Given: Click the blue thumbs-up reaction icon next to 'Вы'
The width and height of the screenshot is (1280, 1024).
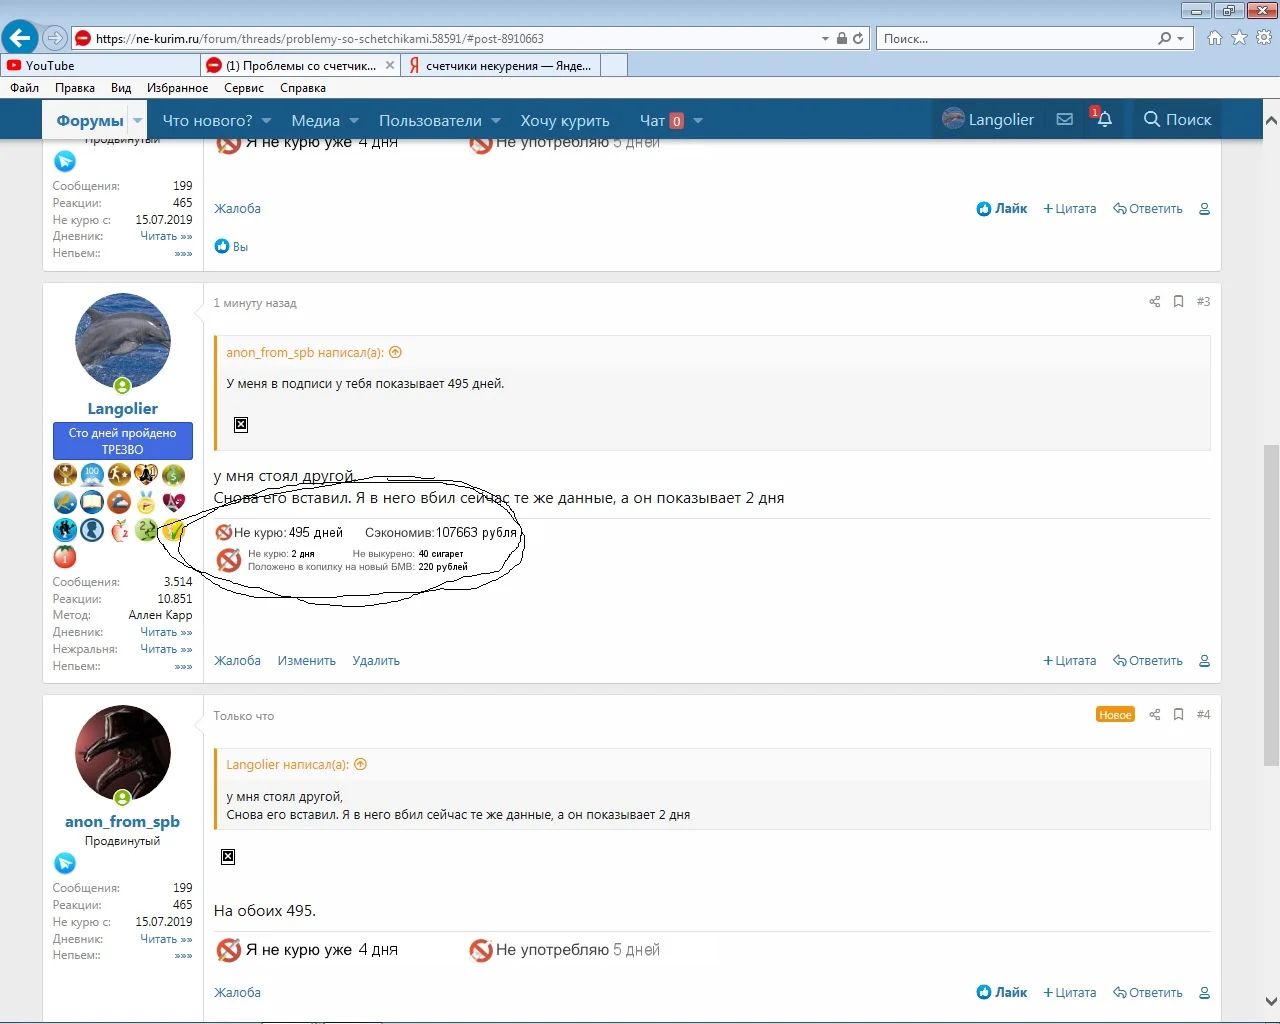Looking at the screenshot, I should click(222, 247).
